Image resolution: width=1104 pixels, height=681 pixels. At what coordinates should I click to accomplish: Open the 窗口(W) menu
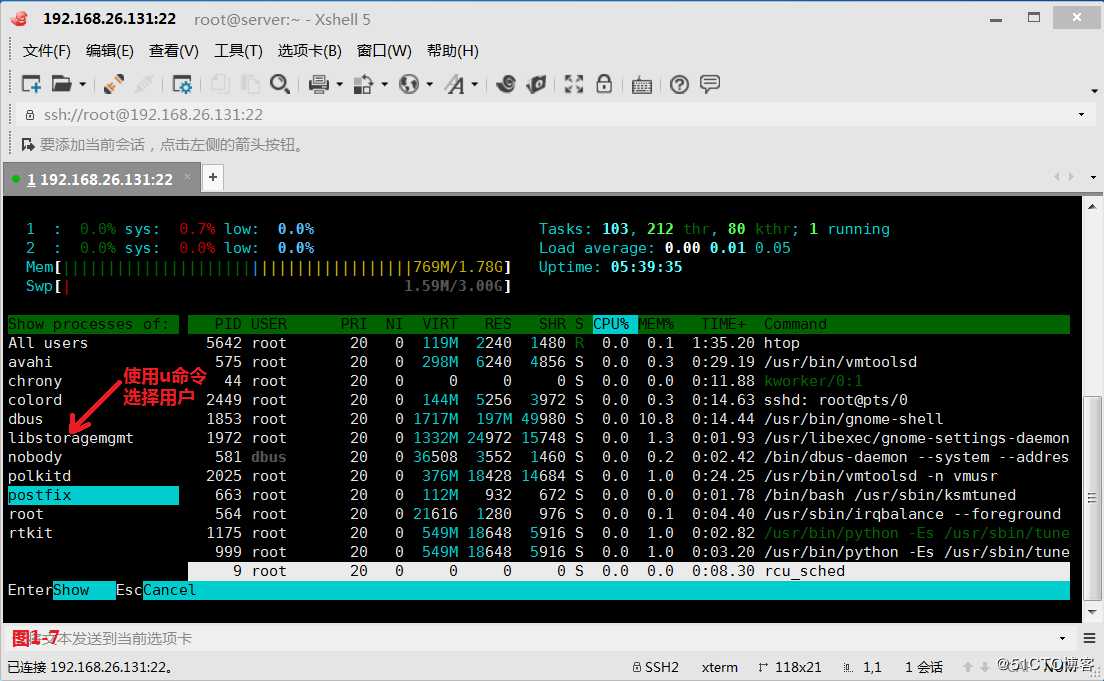pyautogui.click(x=384, y=51)
